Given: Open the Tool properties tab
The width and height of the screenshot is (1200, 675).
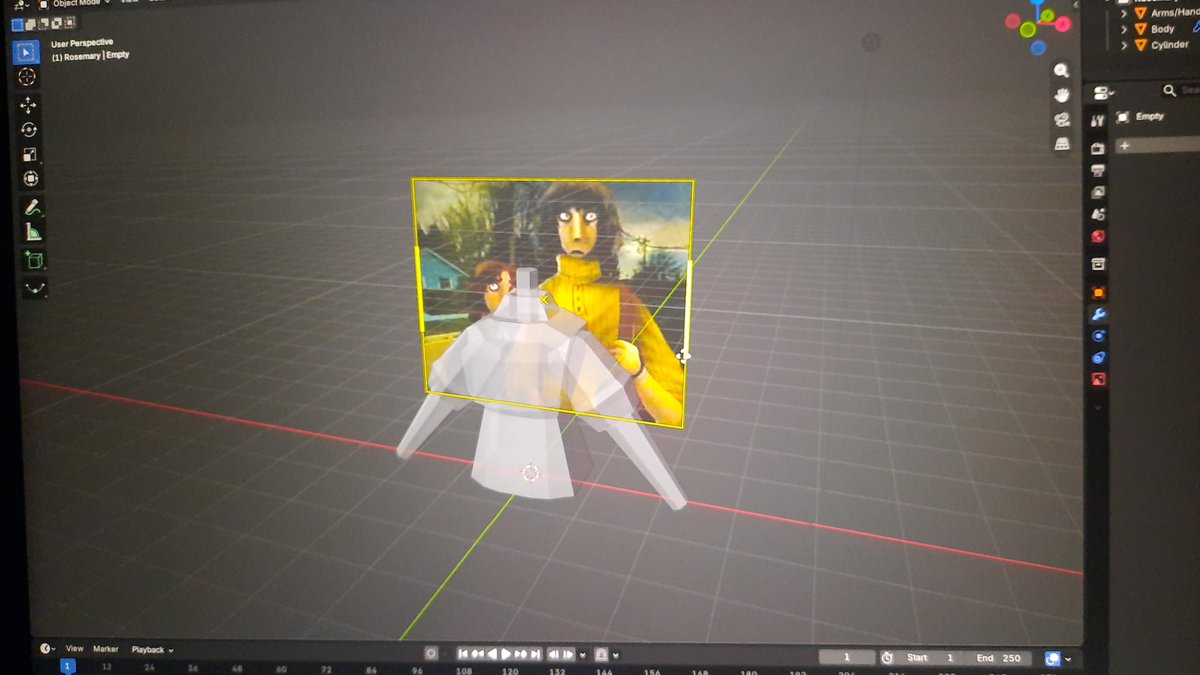Looking at the screenshot, I should click(x=1098, y=120).
